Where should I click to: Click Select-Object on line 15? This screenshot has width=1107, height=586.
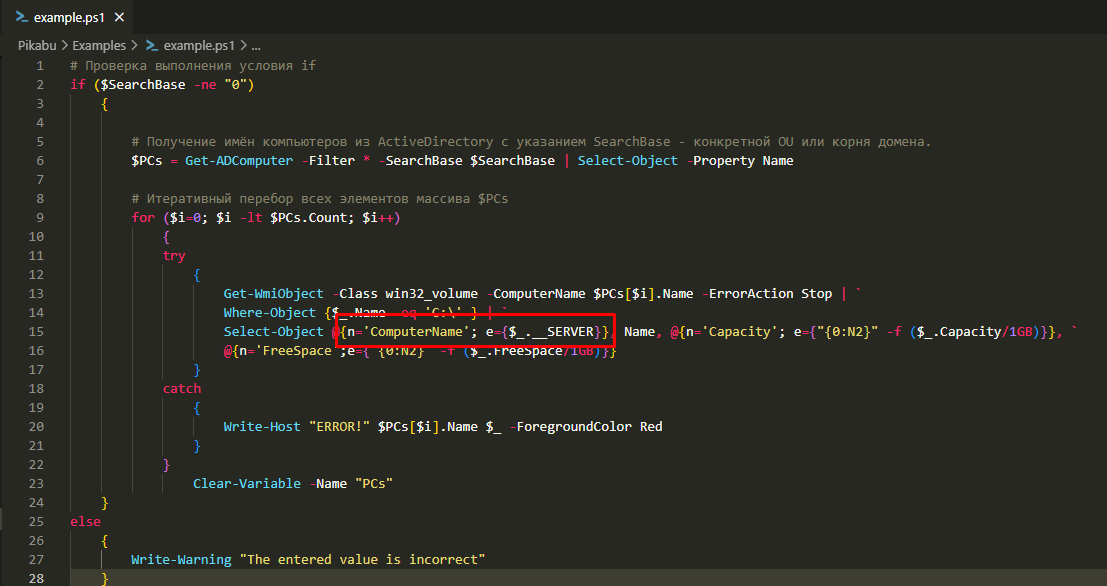coord(274,332)
